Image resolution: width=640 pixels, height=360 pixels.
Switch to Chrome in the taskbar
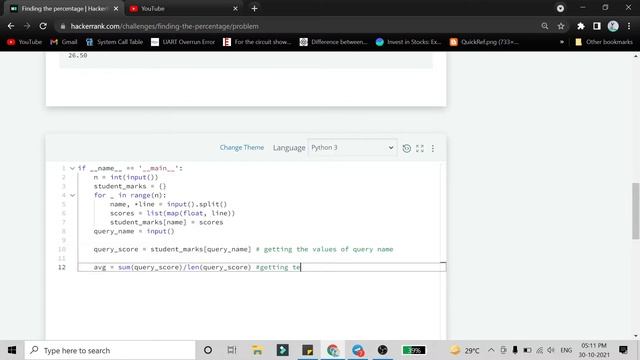point(333,350)
